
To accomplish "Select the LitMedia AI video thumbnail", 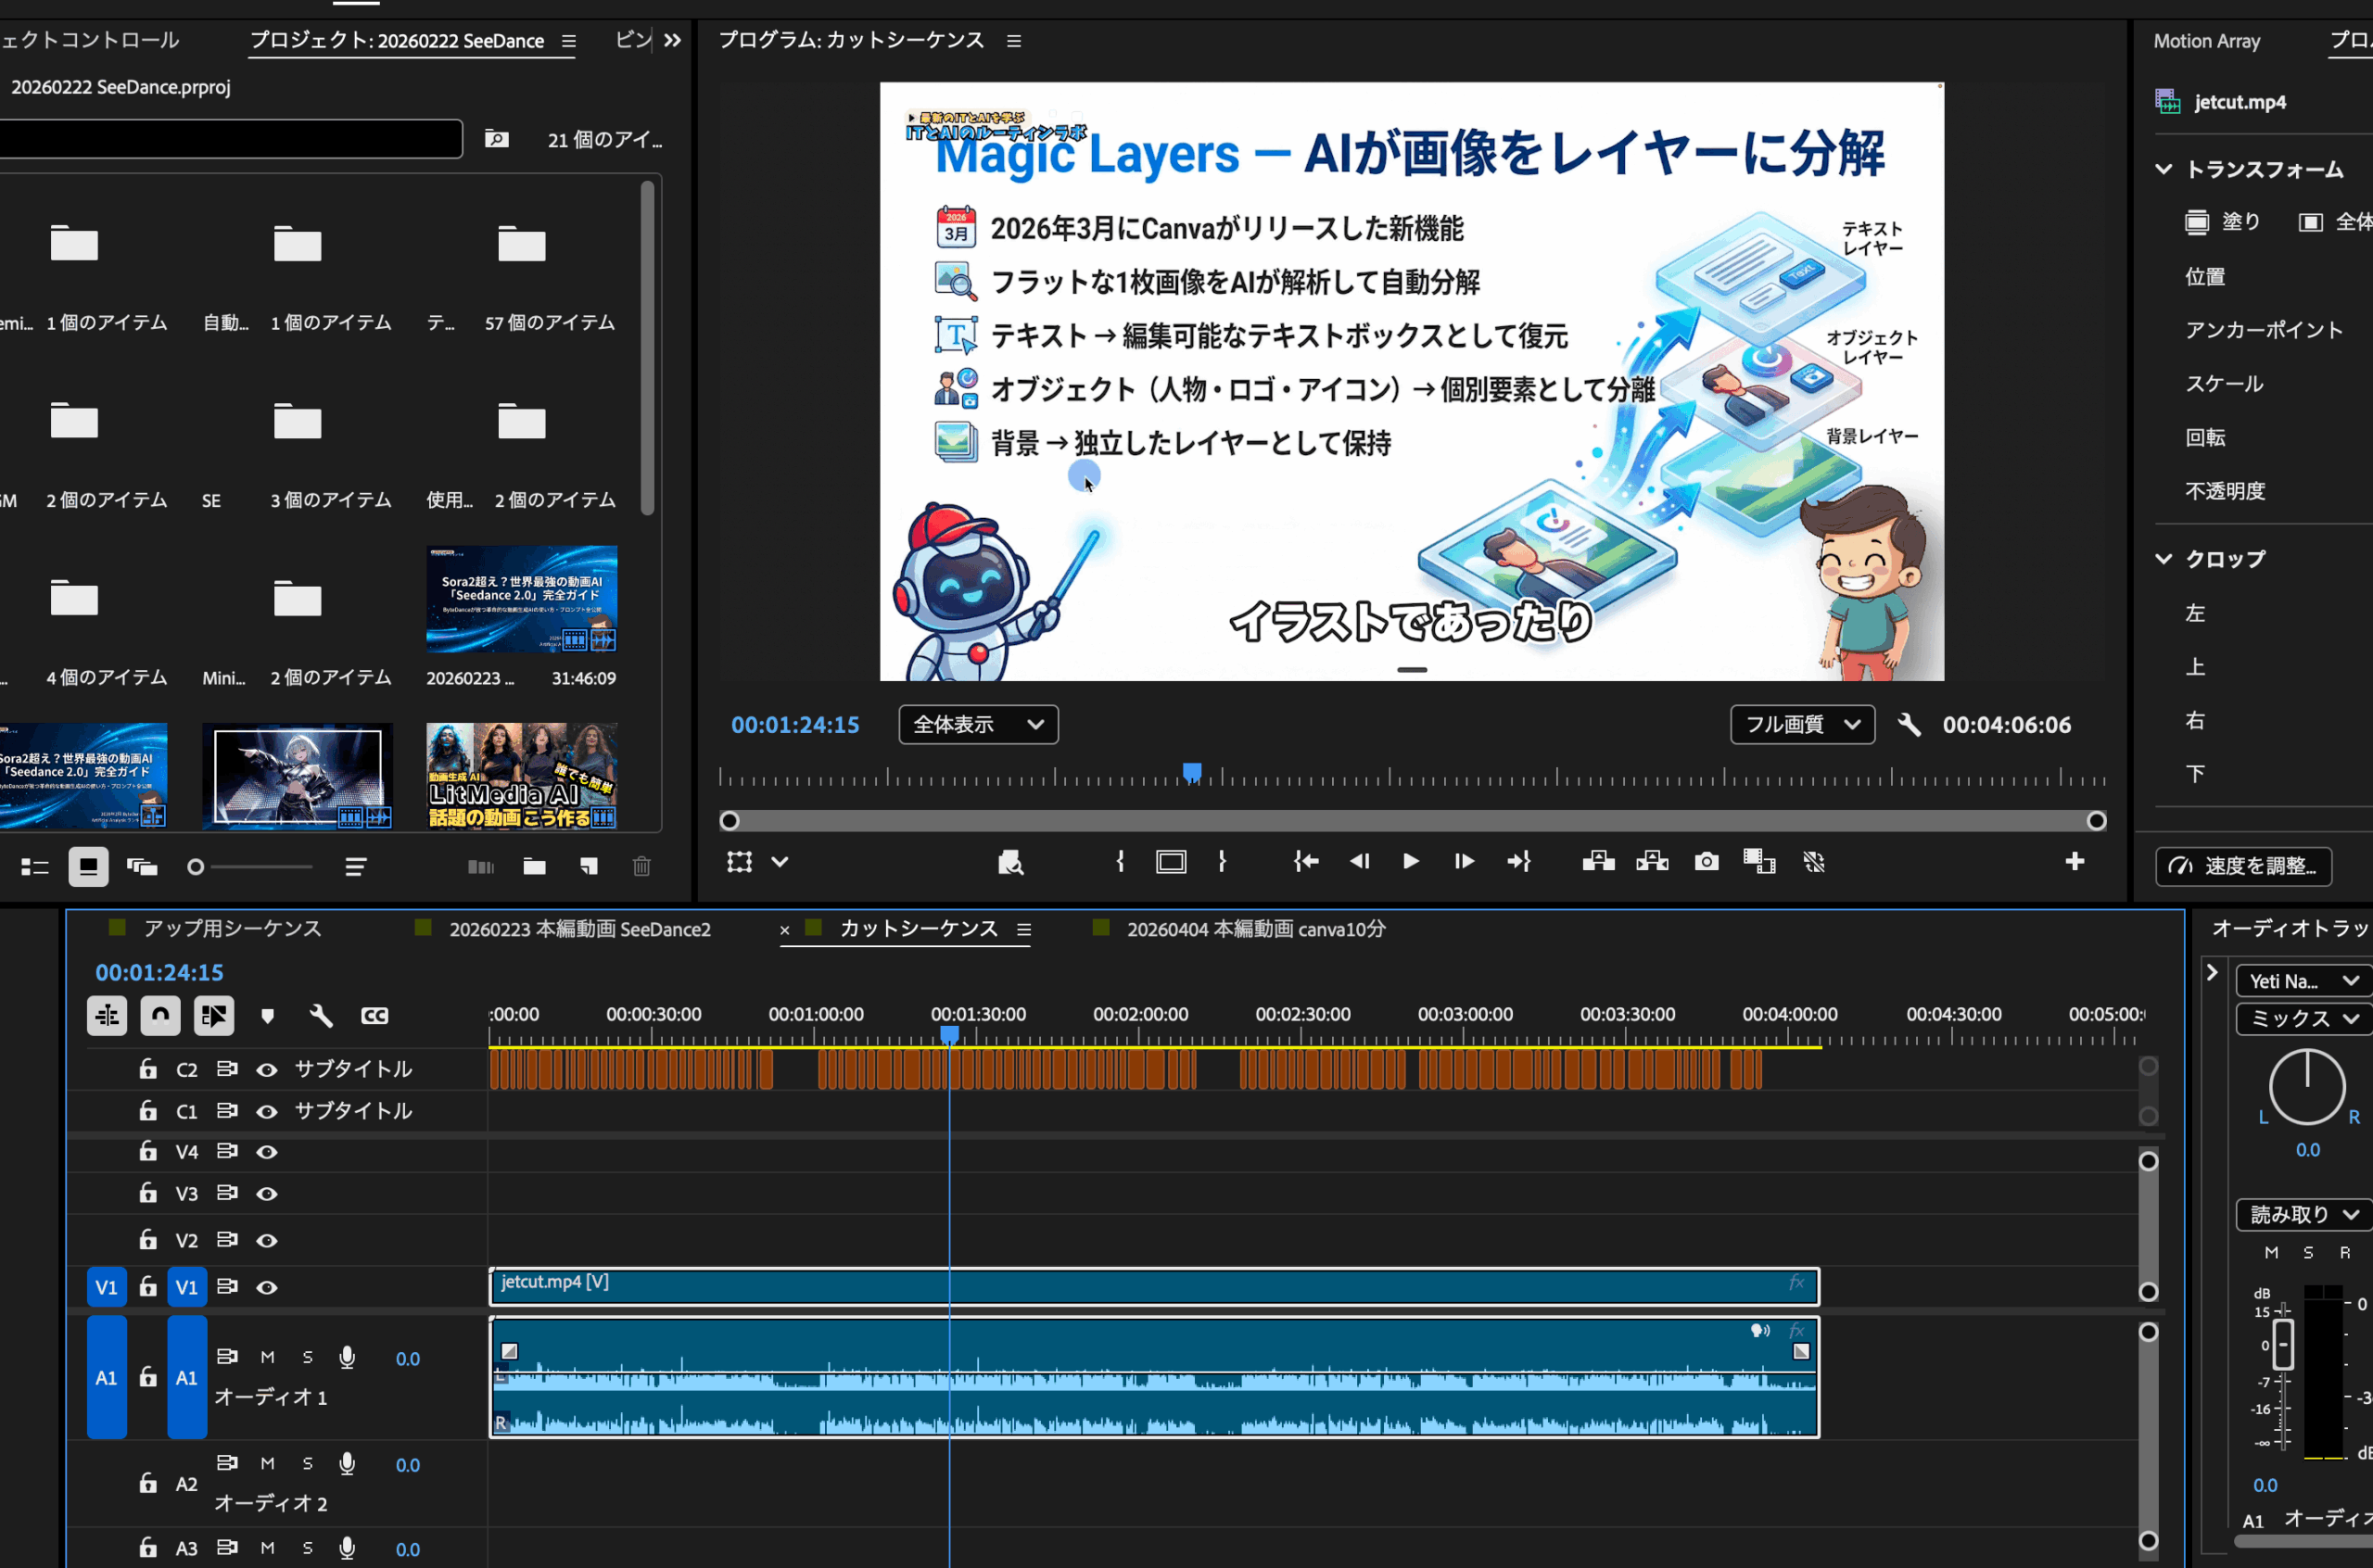I will click(x=521, y=776).
